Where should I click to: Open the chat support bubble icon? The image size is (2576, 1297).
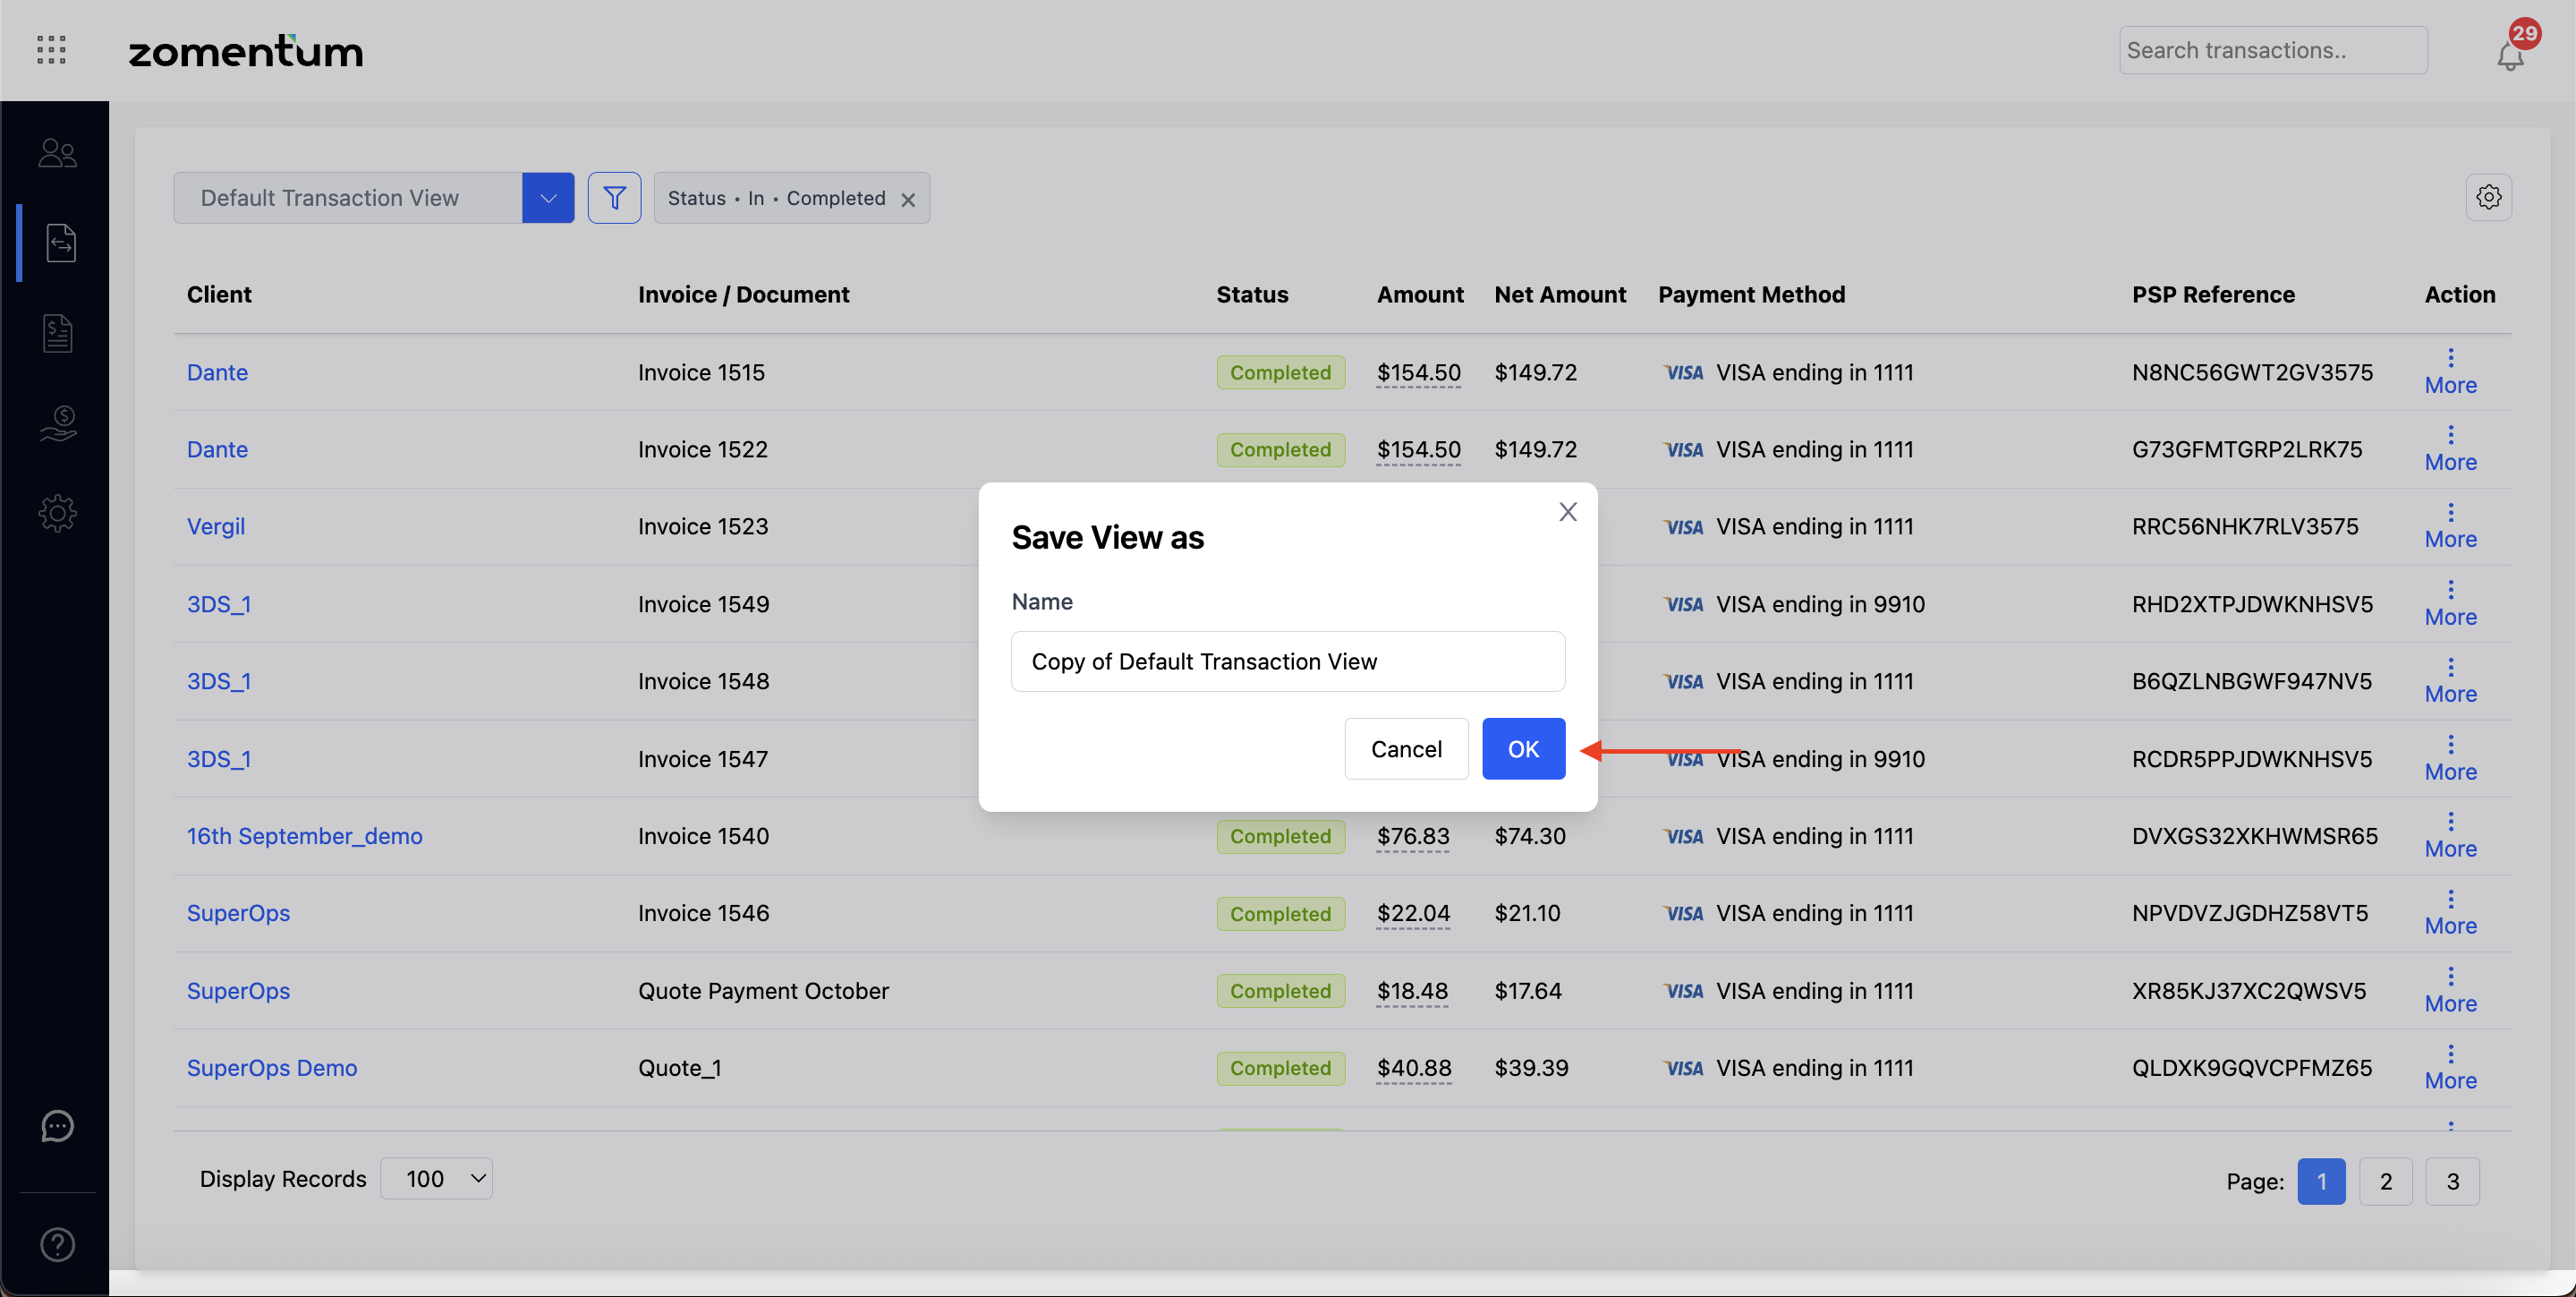(57, 1126)
